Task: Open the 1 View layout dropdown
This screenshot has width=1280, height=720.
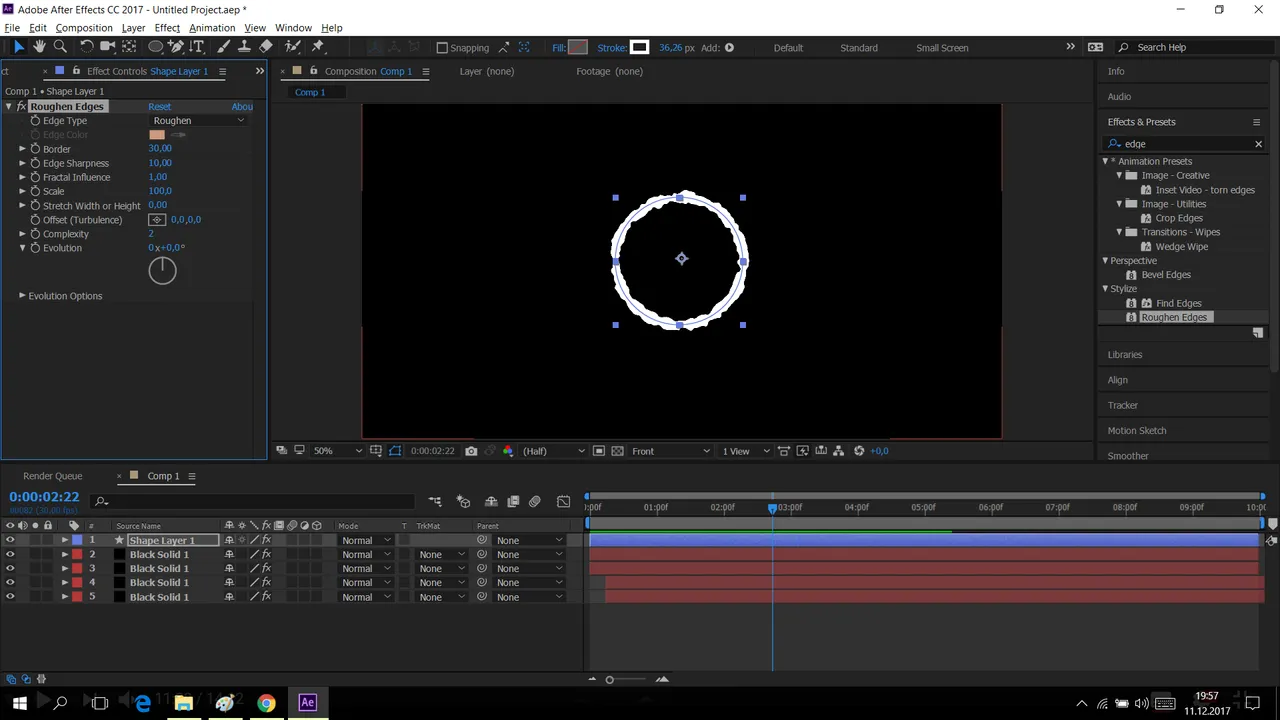Action: [746, 451]
